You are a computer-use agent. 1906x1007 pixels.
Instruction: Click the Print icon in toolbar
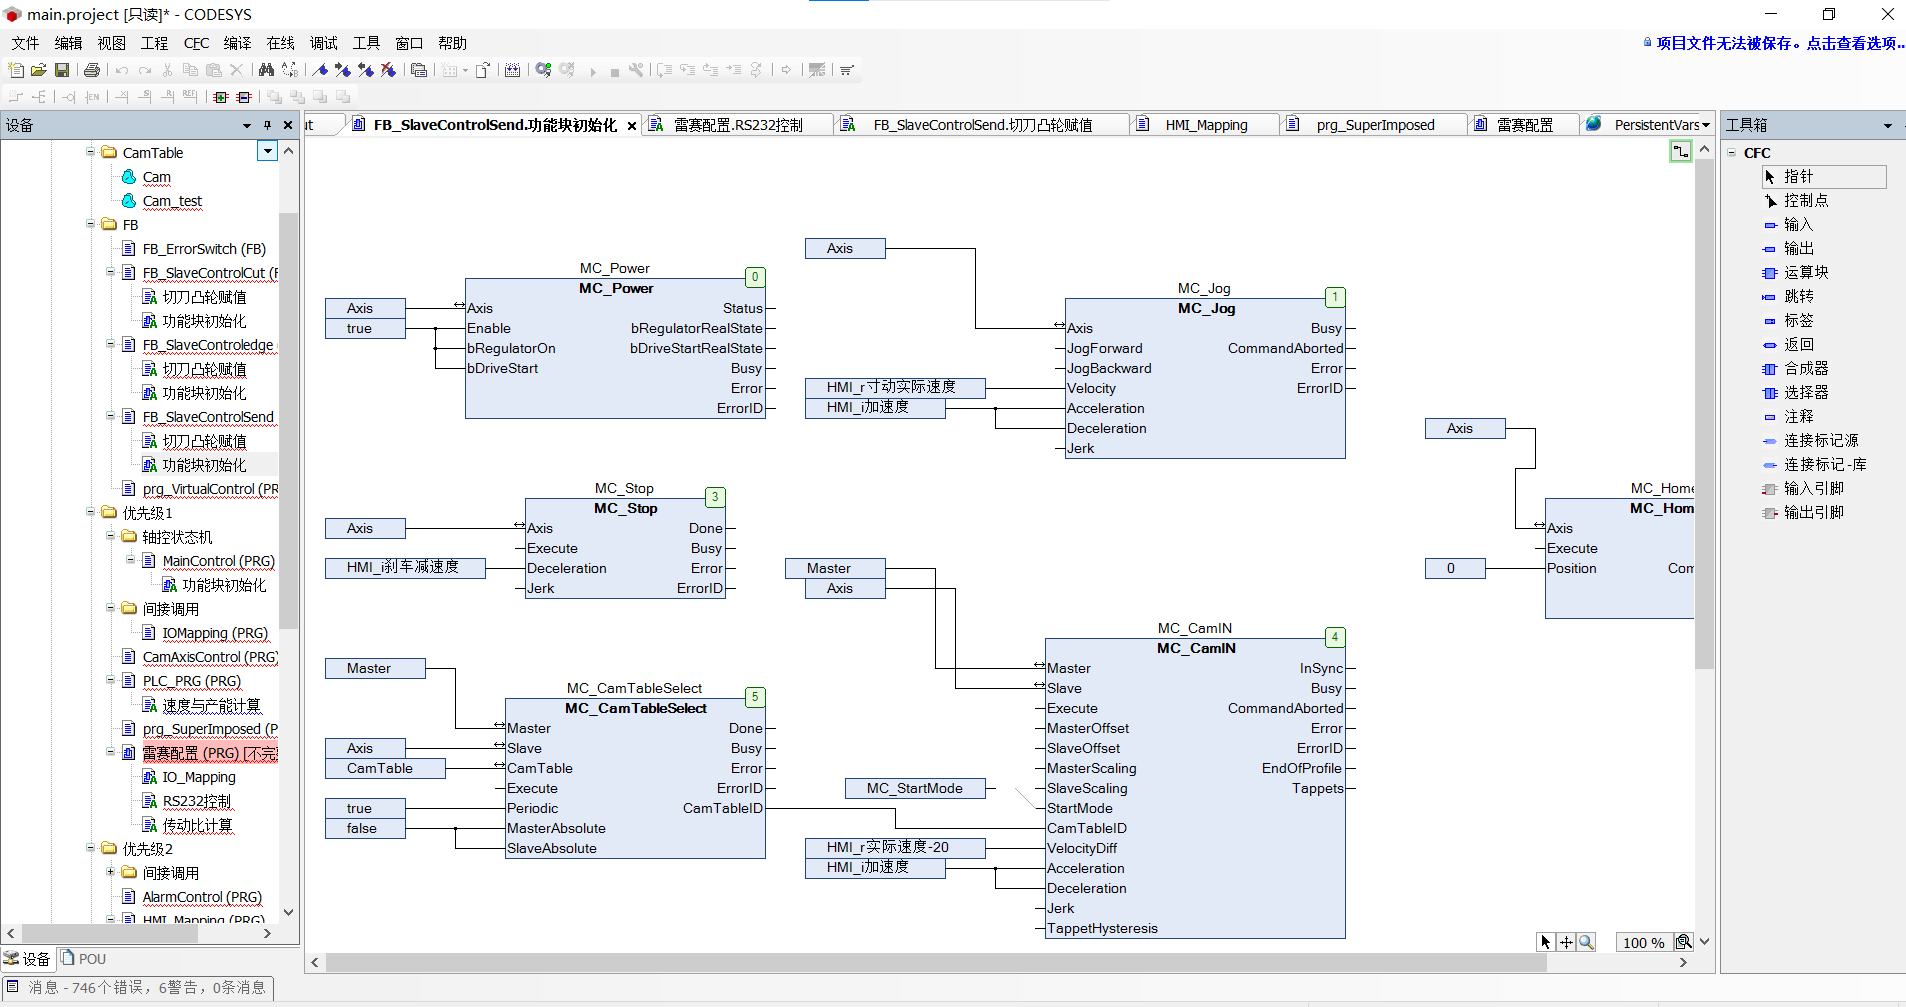92,70
